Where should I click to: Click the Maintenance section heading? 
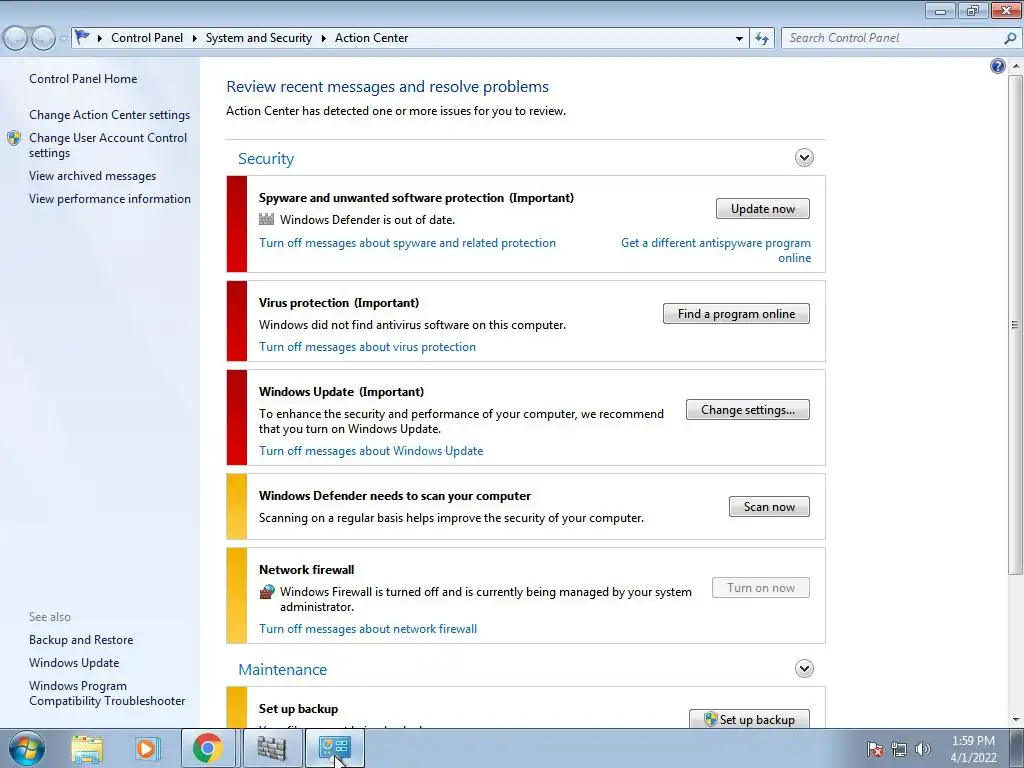[282, 669]
